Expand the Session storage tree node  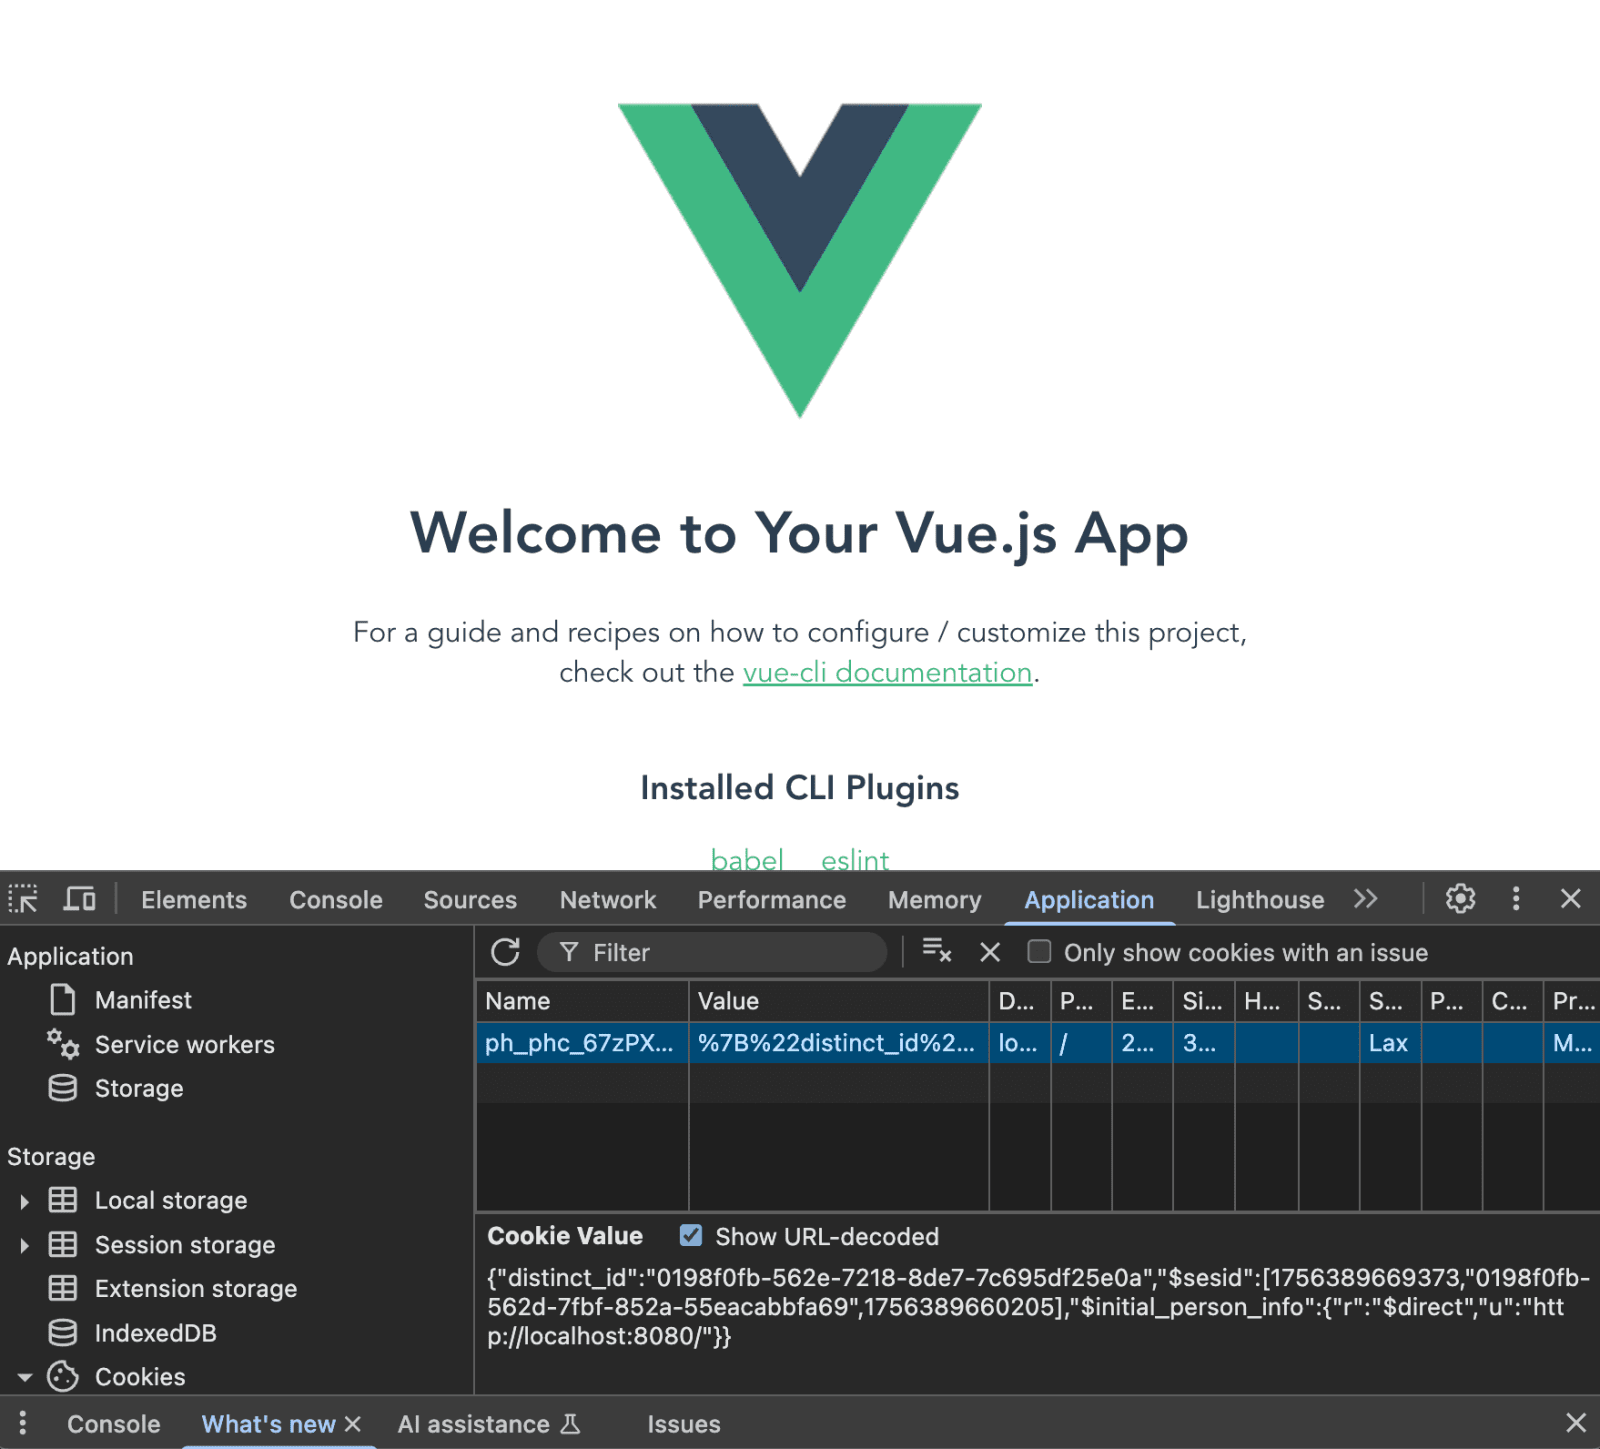(24, 1245)
